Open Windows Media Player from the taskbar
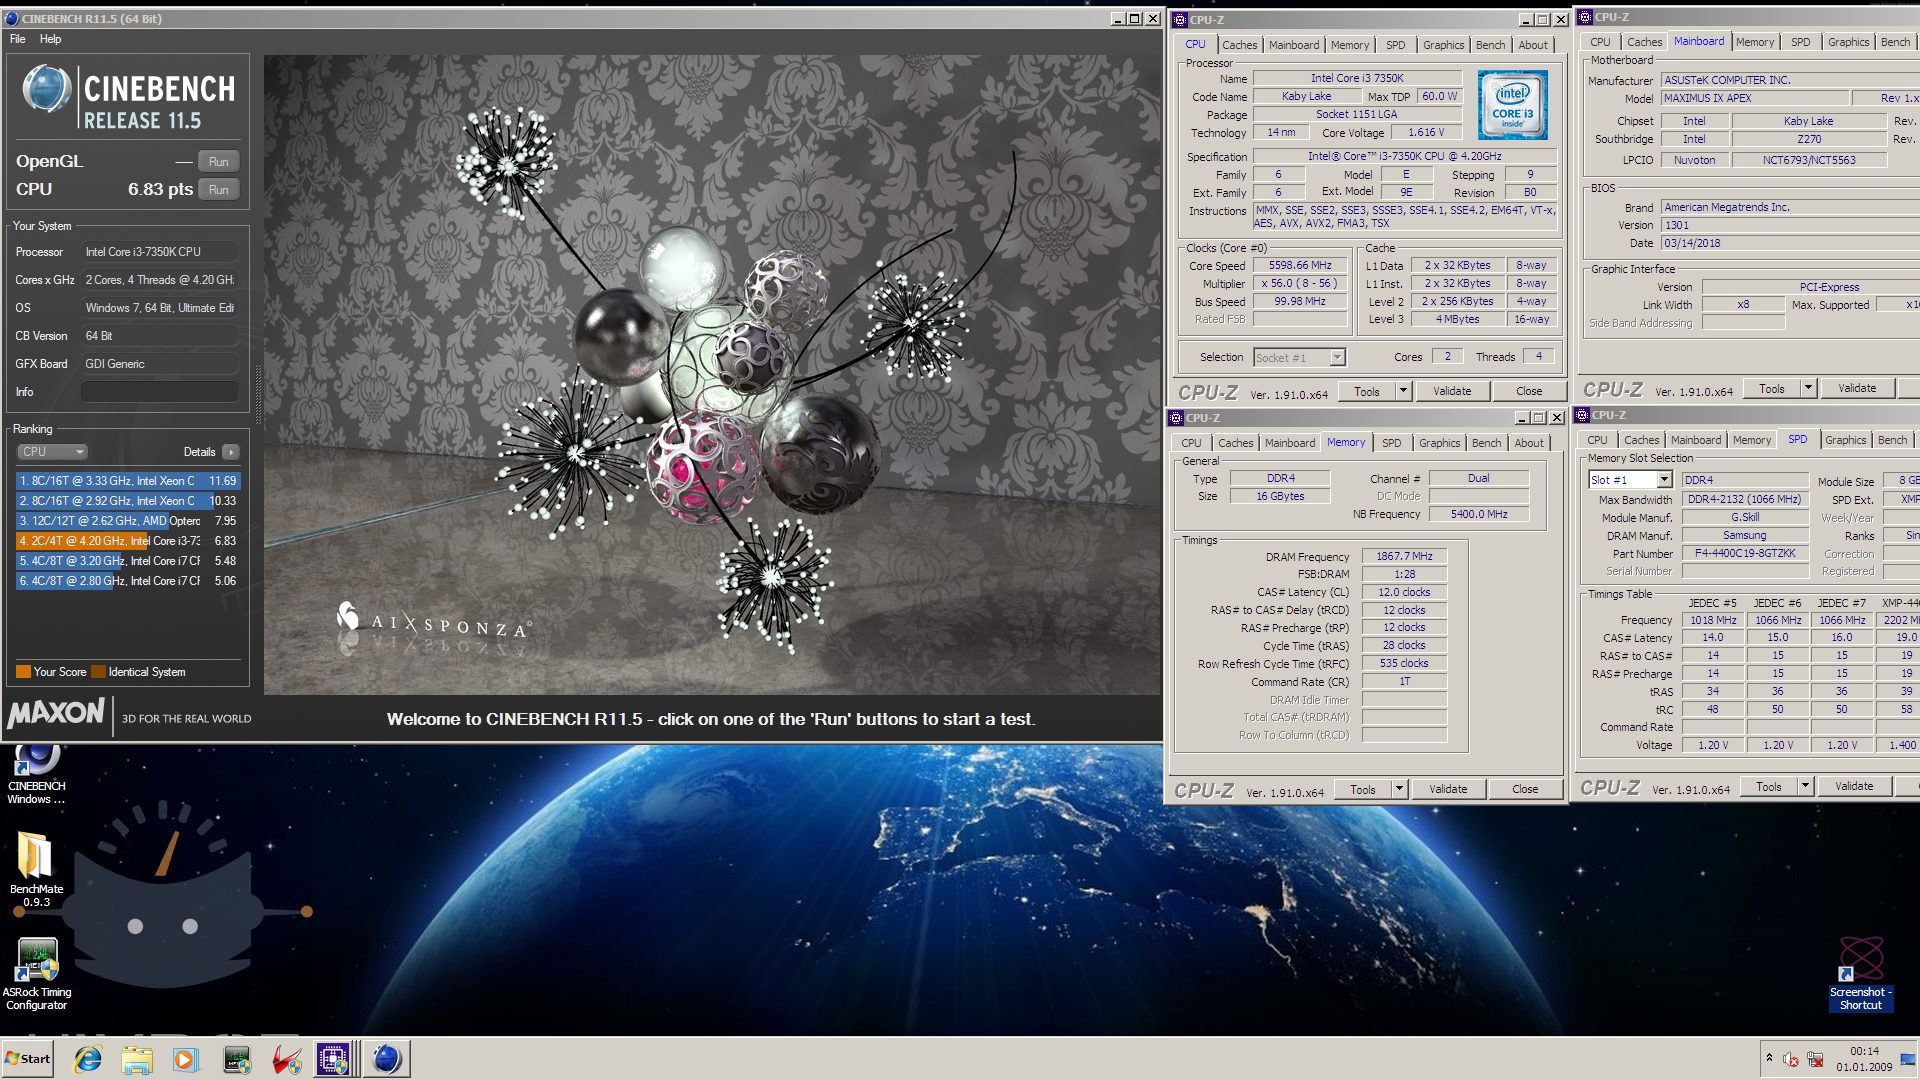This screenshot has width=1920, height=1080. (x=186, y=1059)
